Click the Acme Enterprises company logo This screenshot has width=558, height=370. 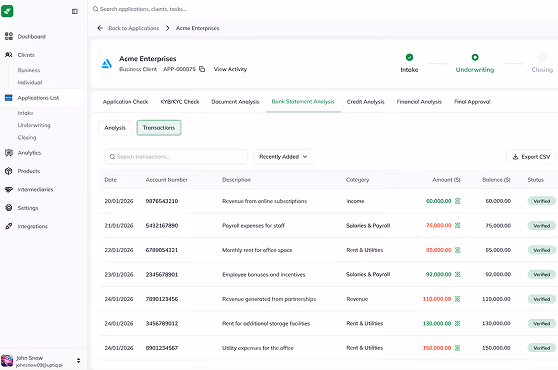tap(107, 64)
